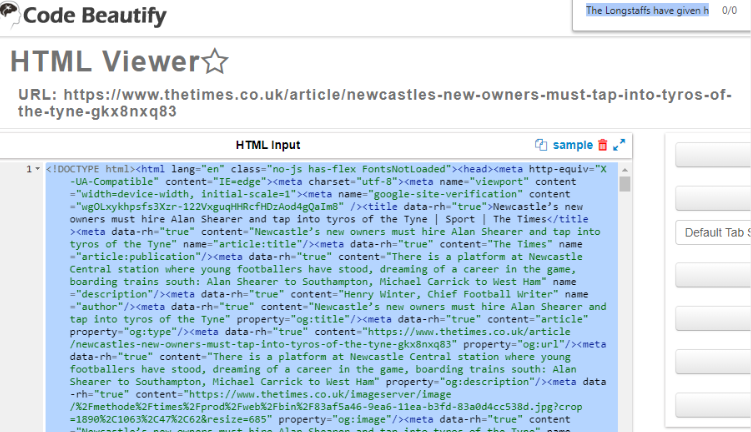This screenshot has height=432, width=751.
Task: Expand HTML Input editor to fullscreen
Action: point(619,145)
